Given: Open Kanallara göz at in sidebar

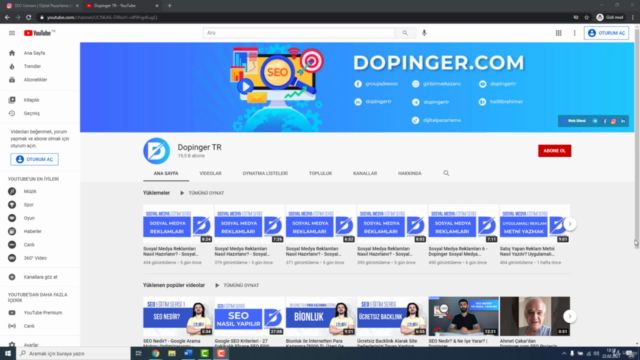Looking at the screenshot, I should [x=40, y=277].
